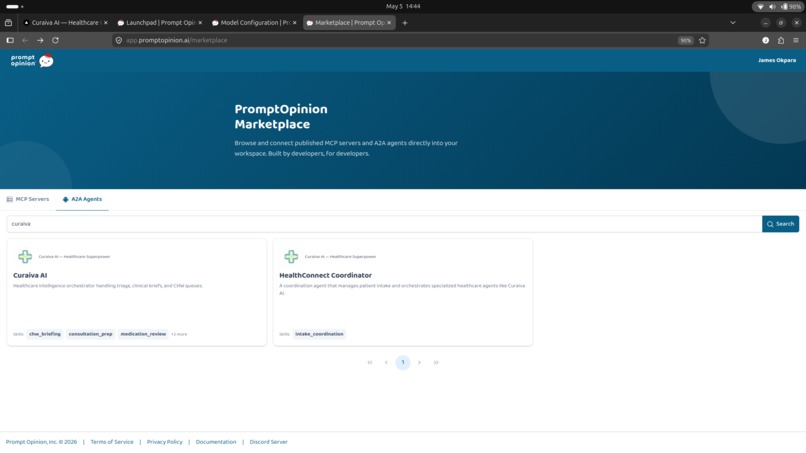The image size is (806, 453).
Task: Open the HealthConnect Coordinator card title
Action: pos(325,275)
